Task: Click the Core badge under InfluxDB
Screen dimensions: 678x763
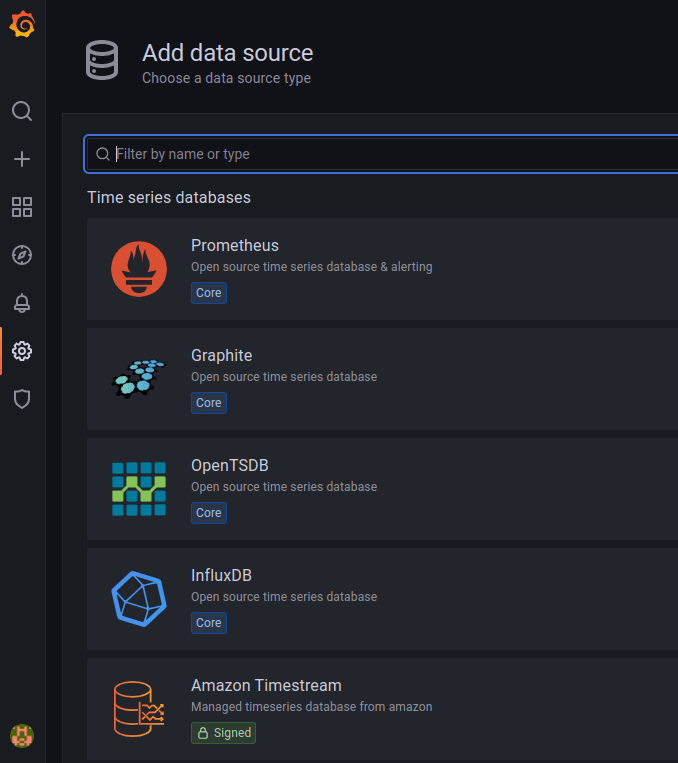Action: (209, 623)
